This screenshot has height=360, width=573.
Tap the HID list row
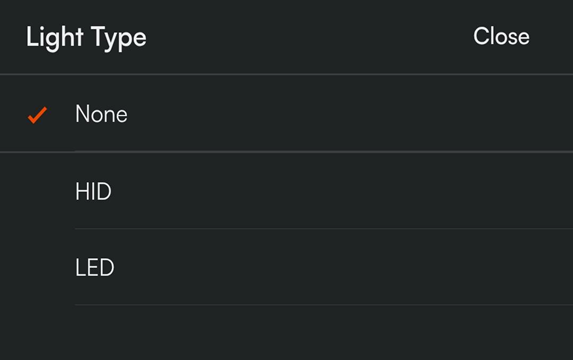[286, 190]
